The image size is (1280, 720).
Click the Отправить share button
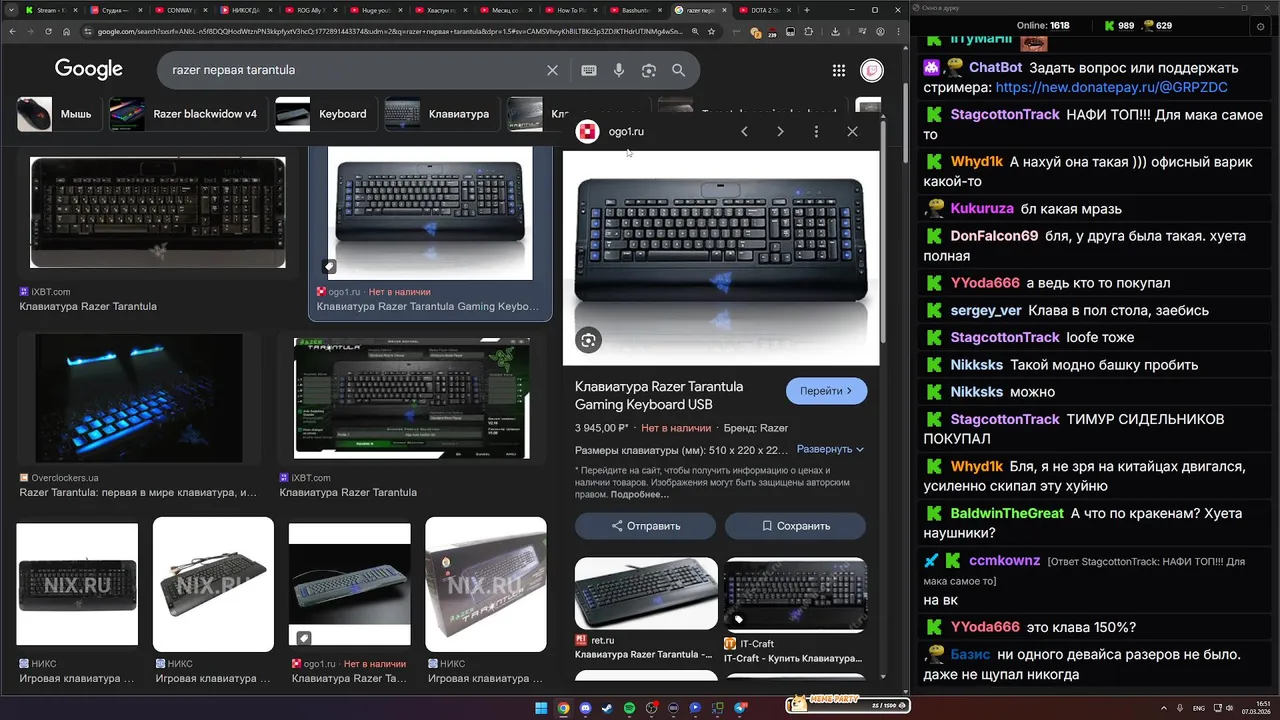[645, 525]
